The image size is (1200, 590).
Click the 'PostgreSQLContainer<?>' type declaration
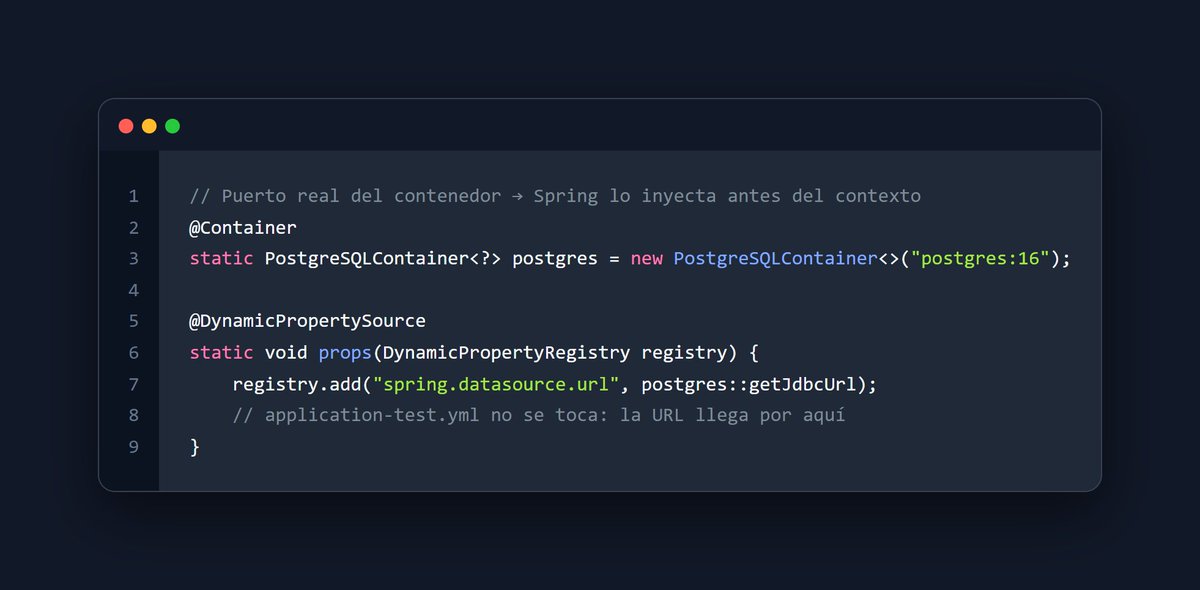tap(383, 259)
